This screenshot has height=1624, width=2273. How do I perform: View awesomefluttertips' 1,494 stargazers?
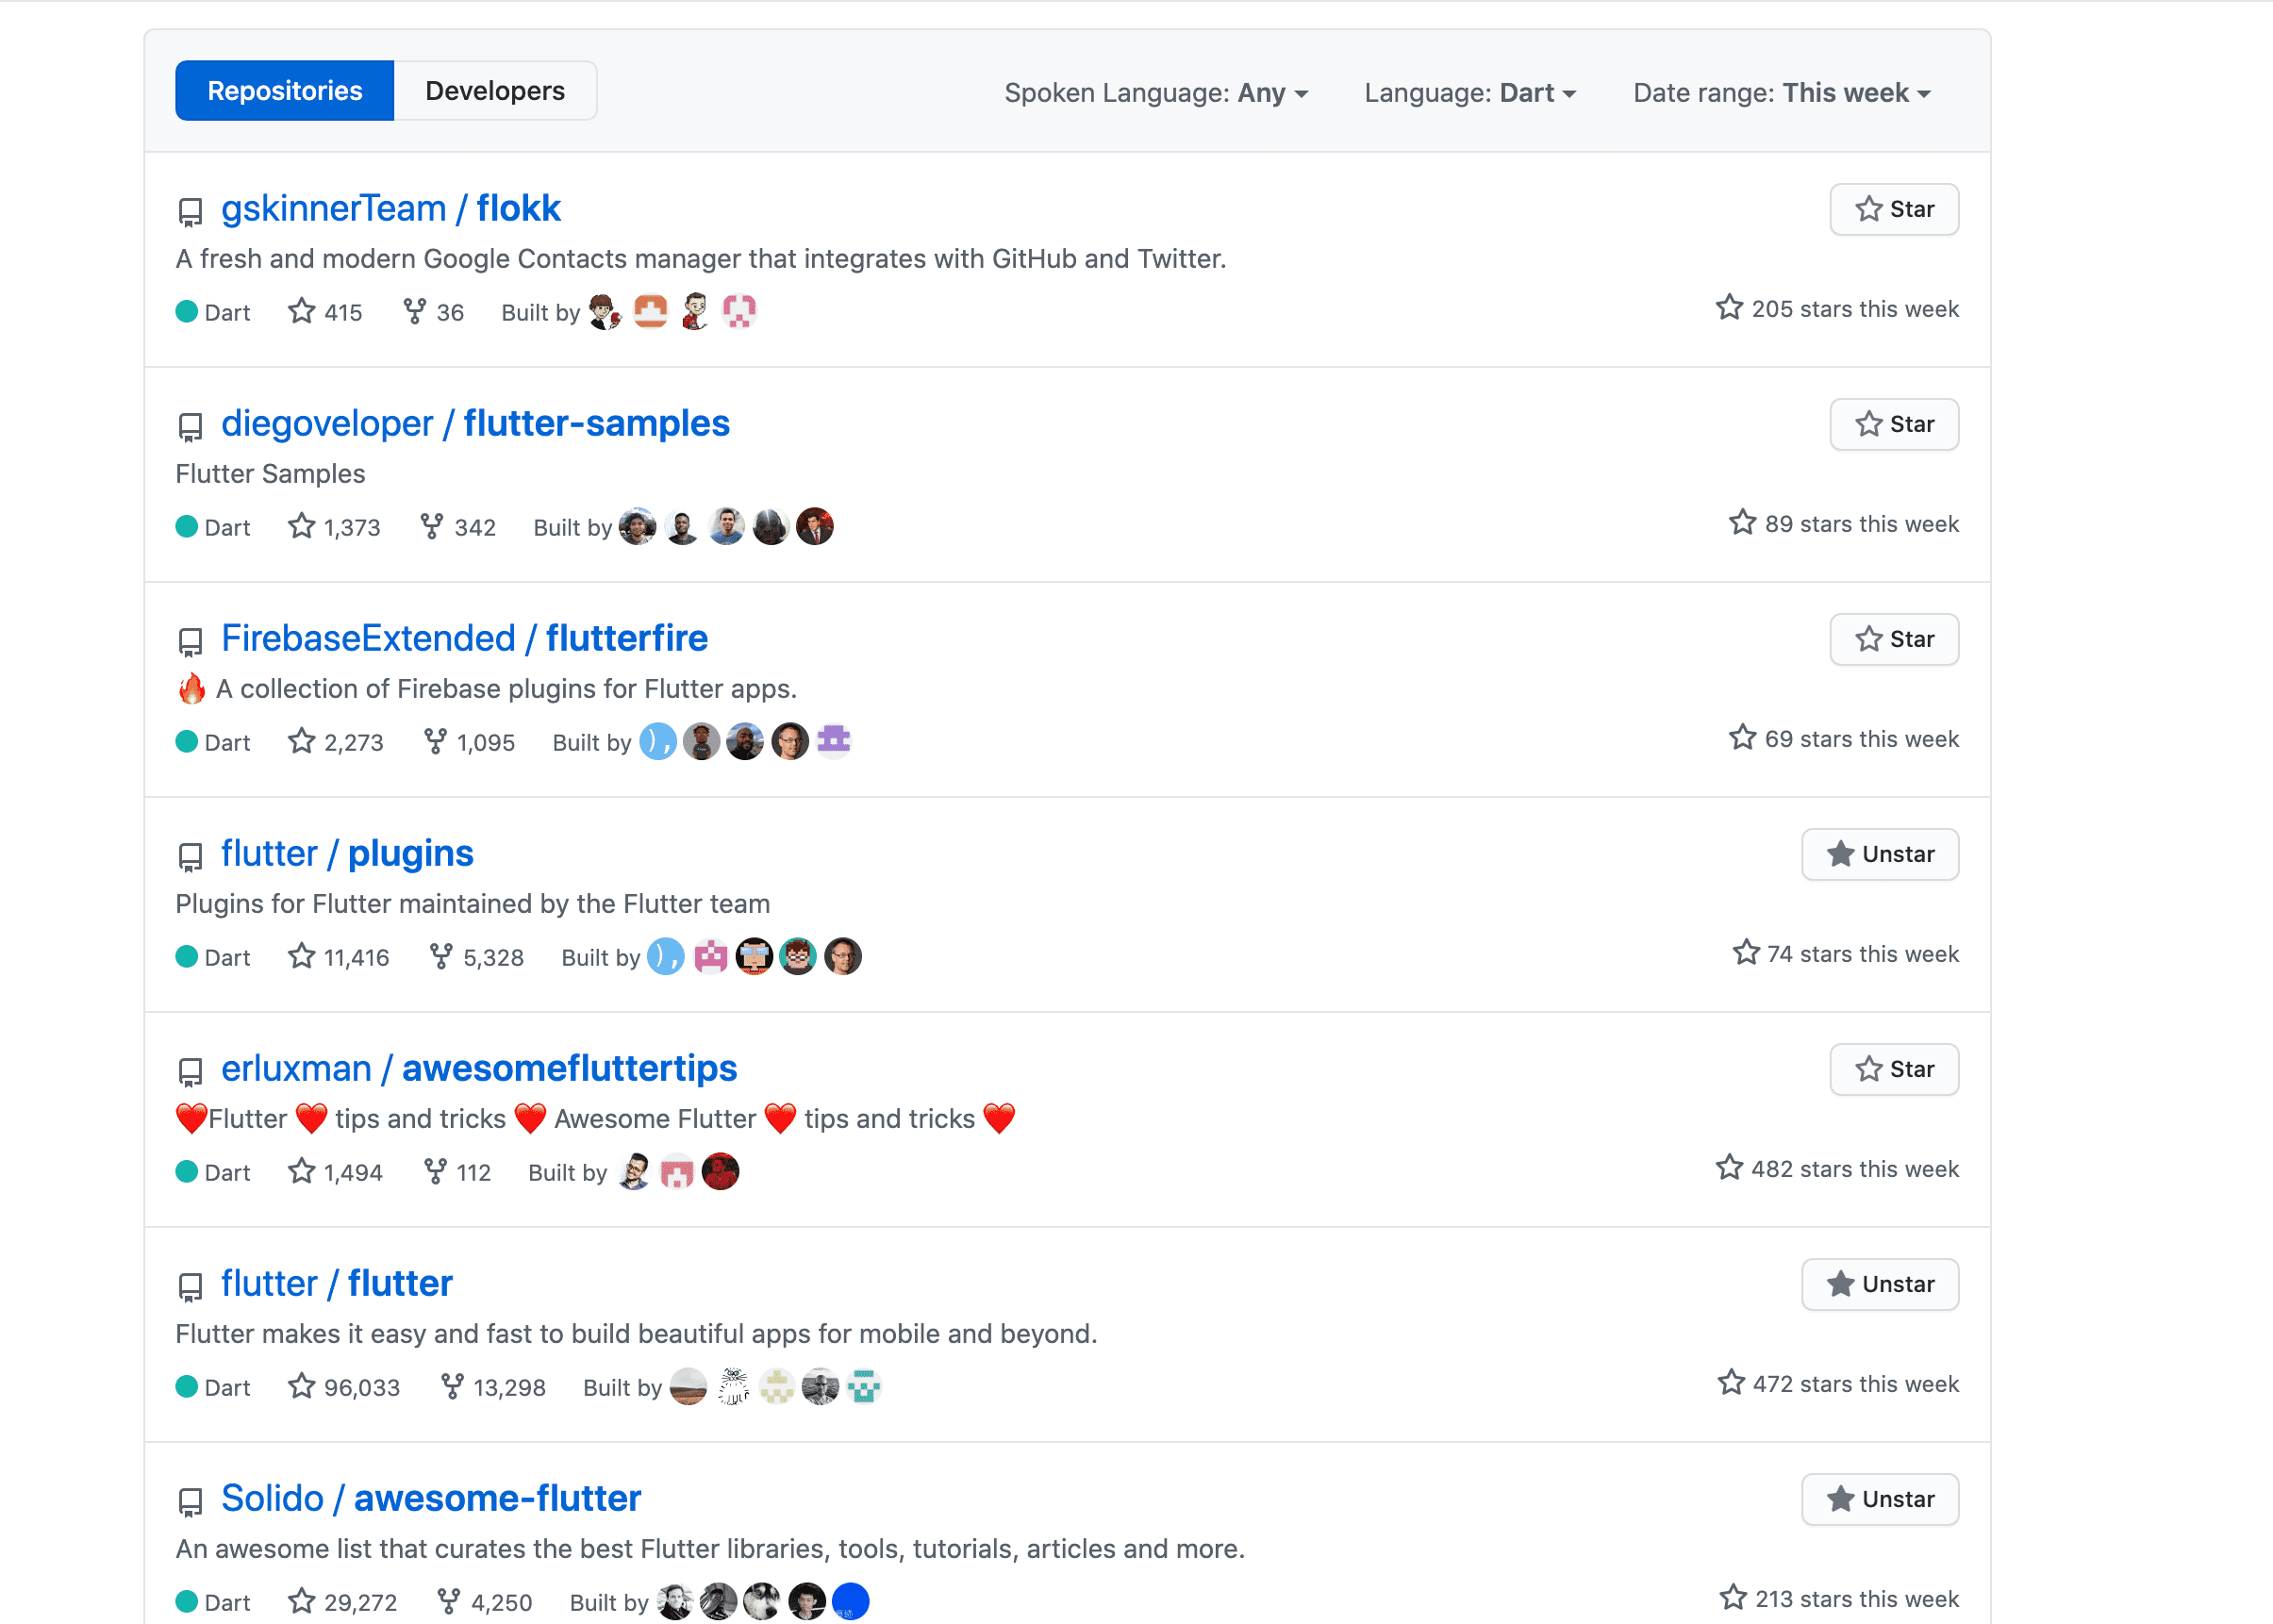point(335,1172)
